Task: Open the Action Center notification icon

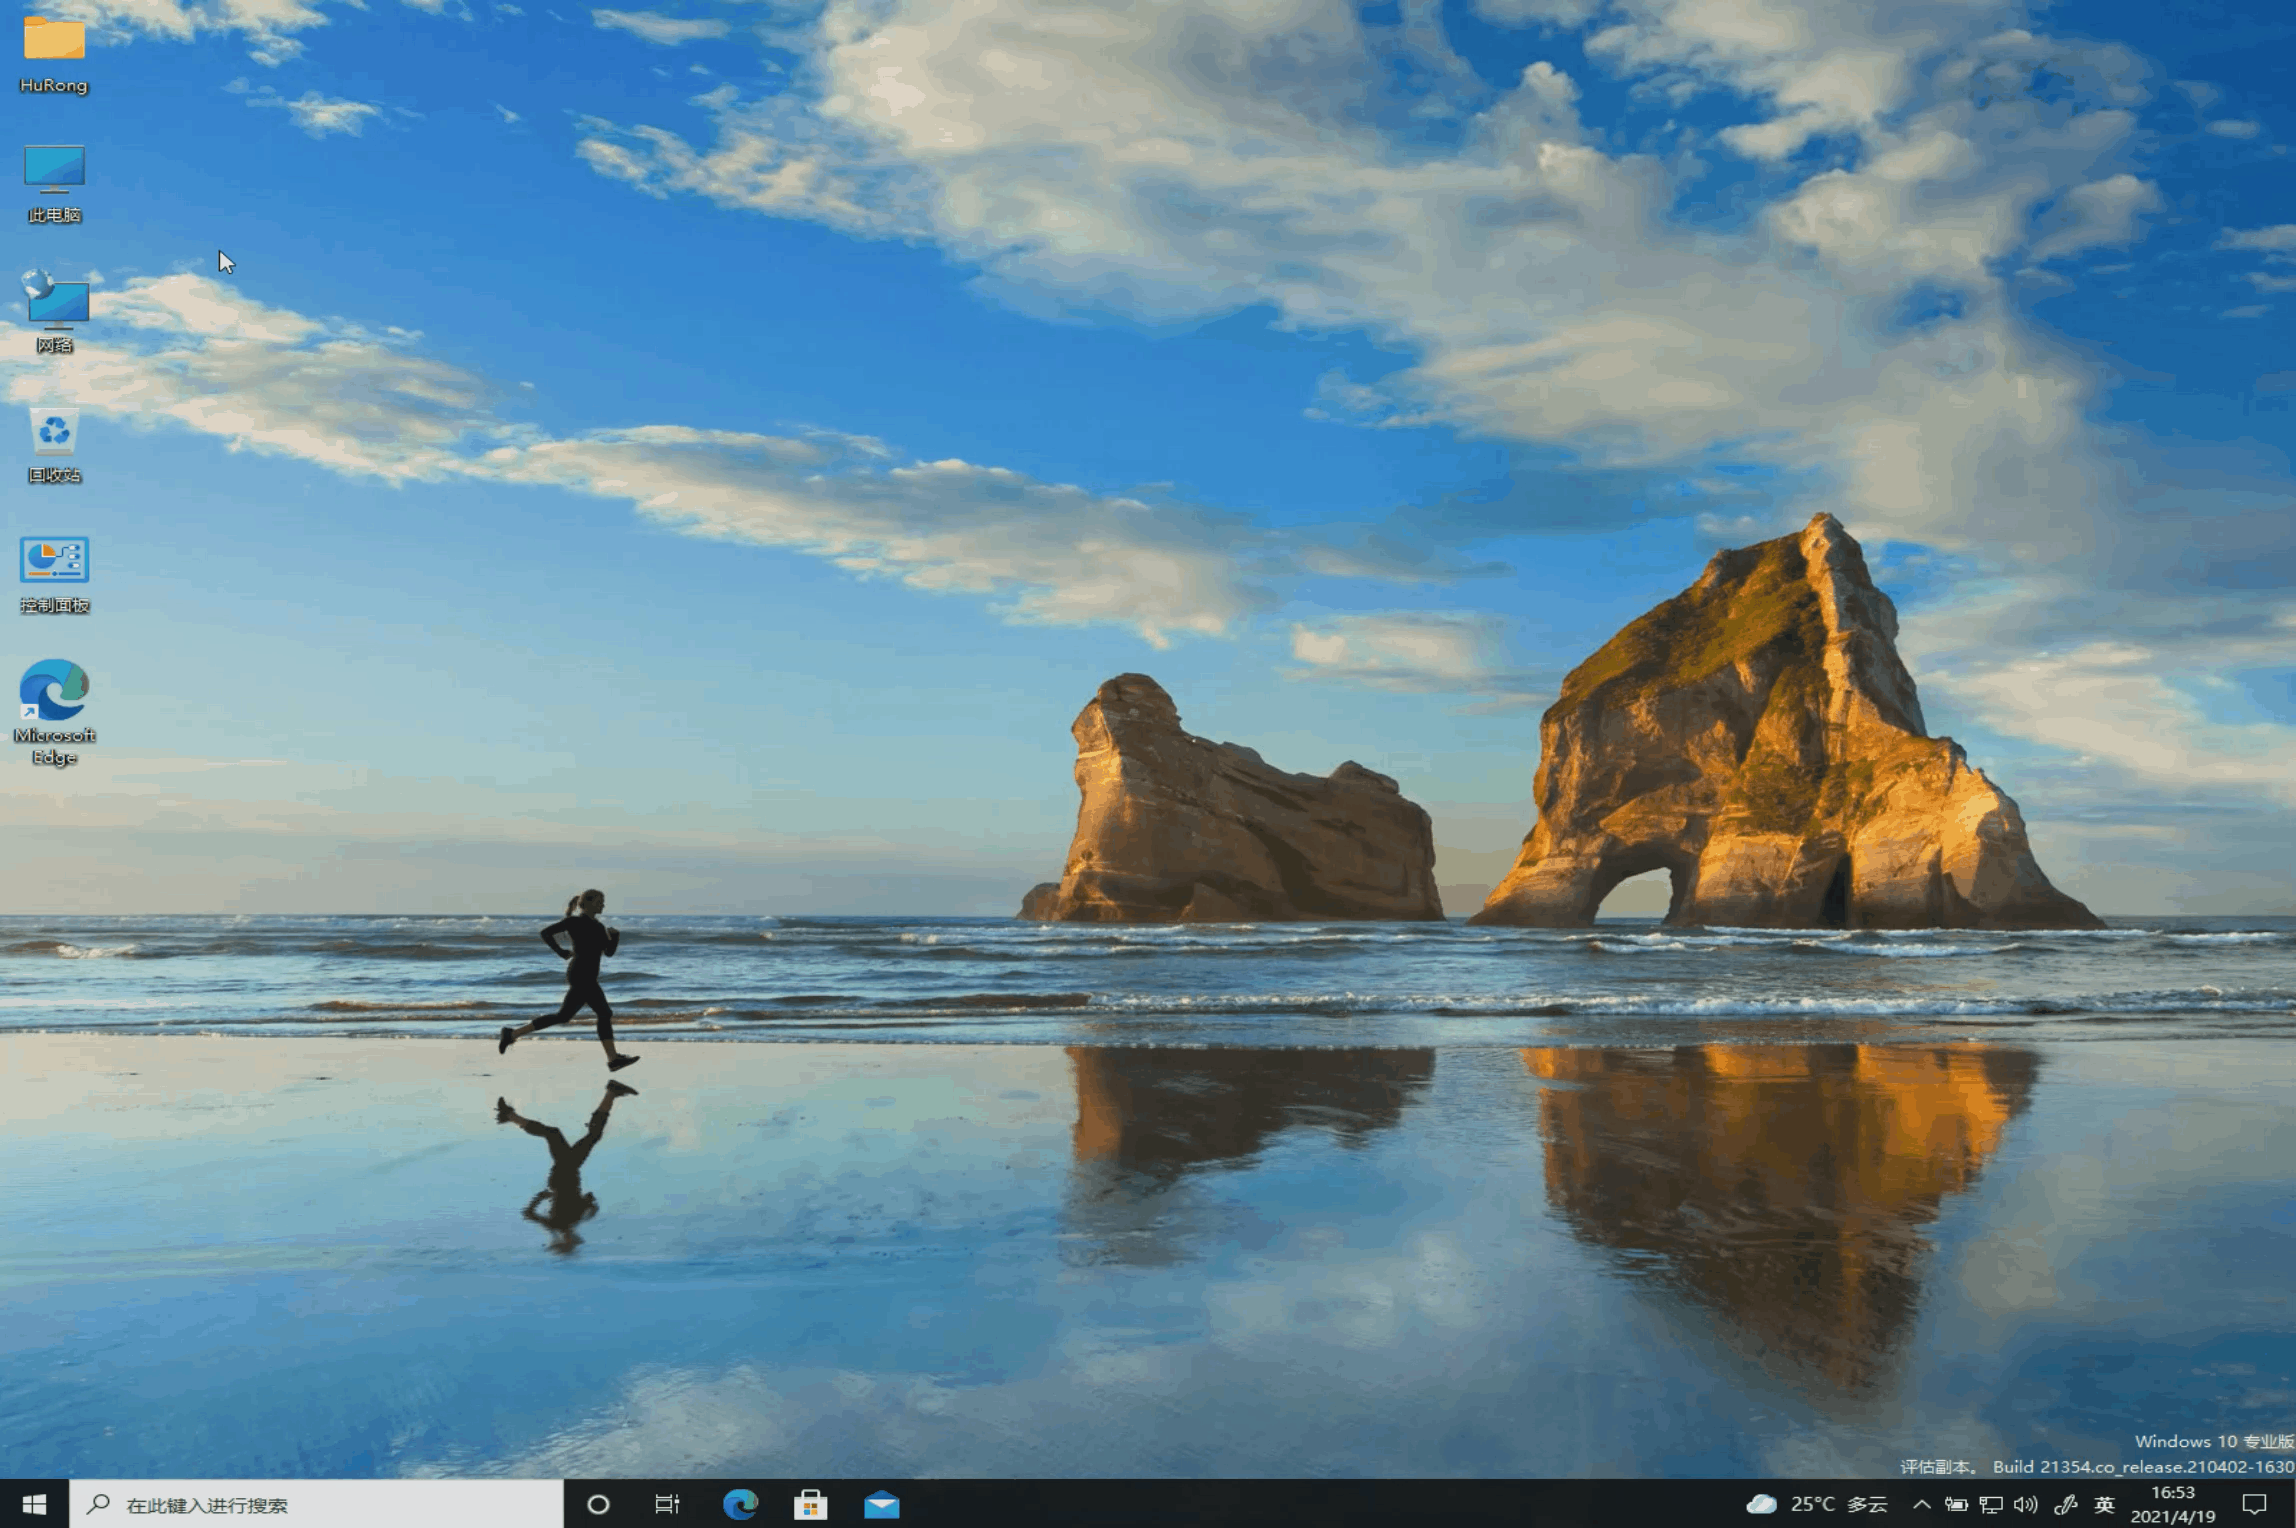Action: [2254, 1504]
